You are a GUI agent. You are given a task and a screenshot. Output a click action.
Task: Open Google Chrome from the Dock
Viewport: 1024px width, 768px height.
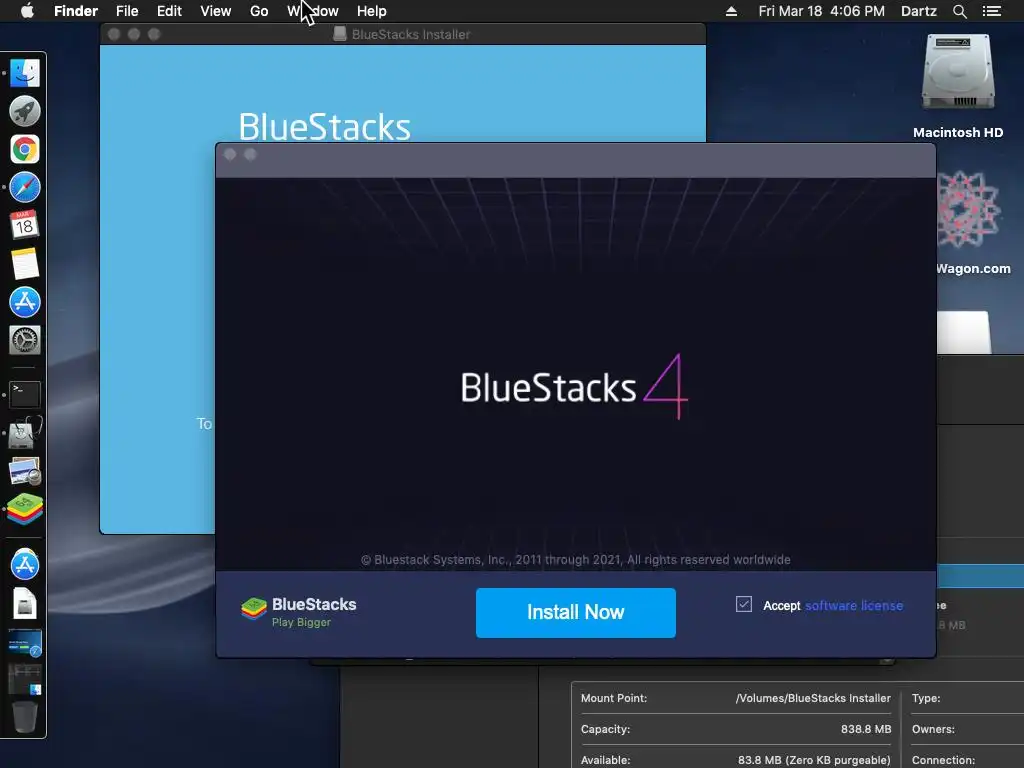[x=25, y=149]
